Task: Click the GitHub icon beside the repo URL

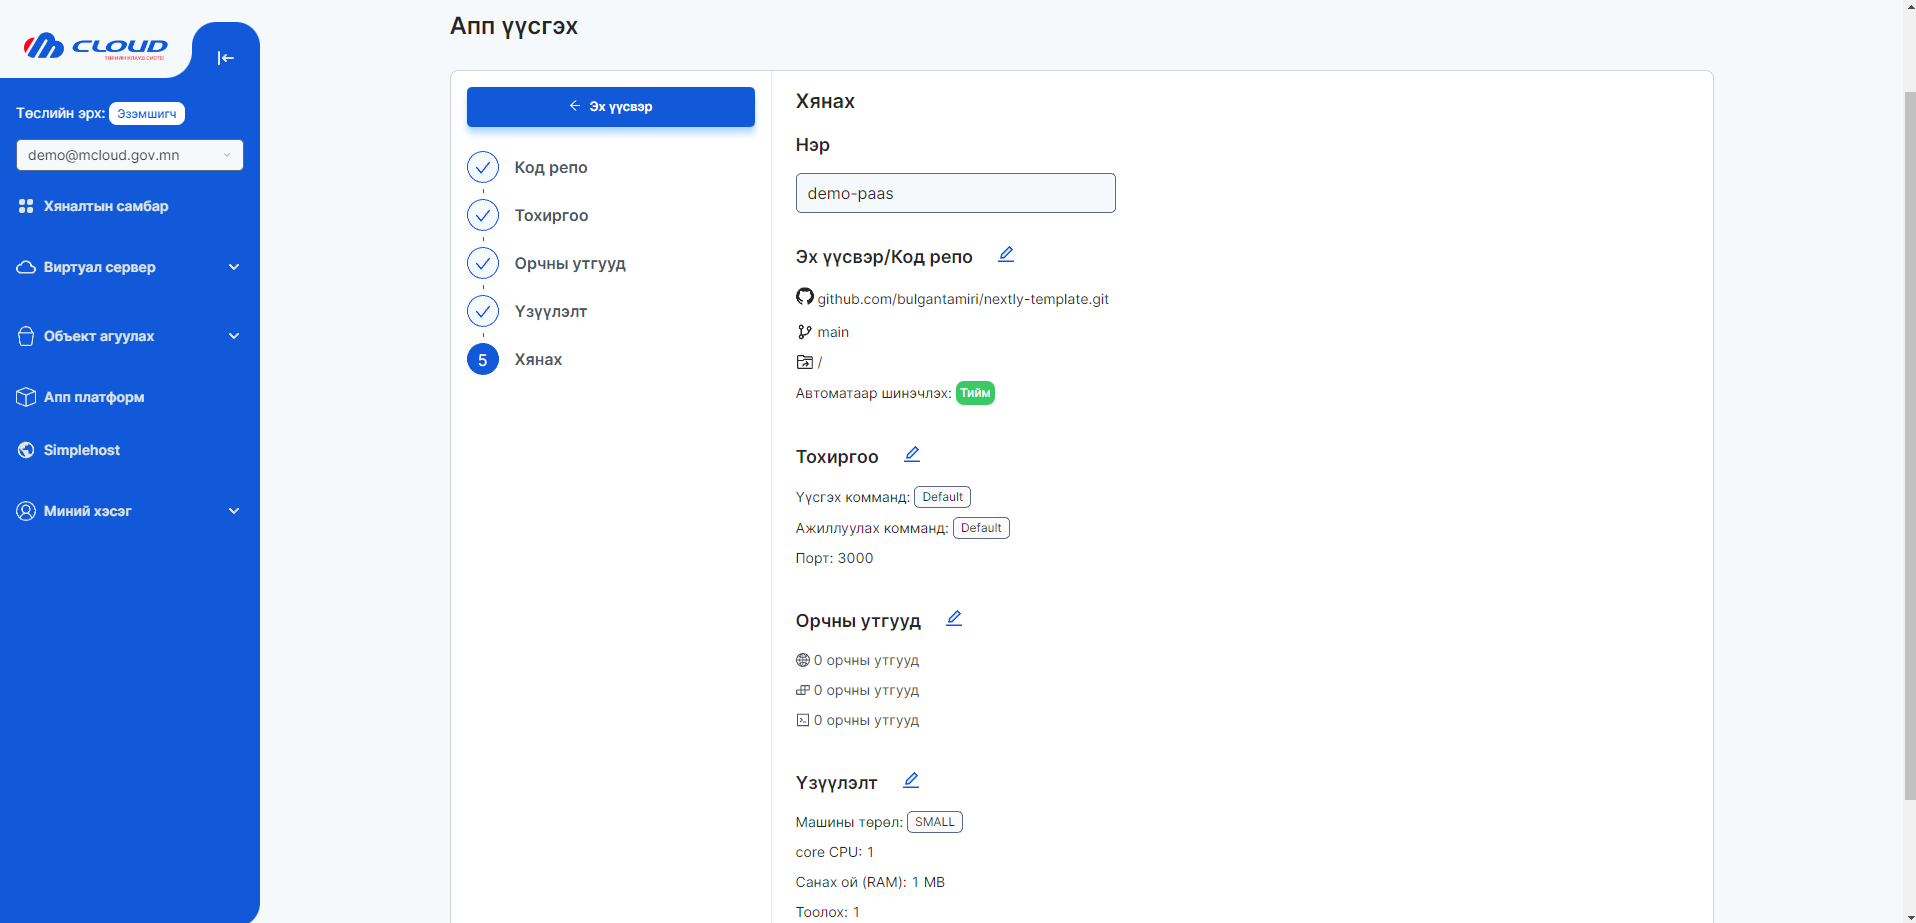Action: click(805, 297)
